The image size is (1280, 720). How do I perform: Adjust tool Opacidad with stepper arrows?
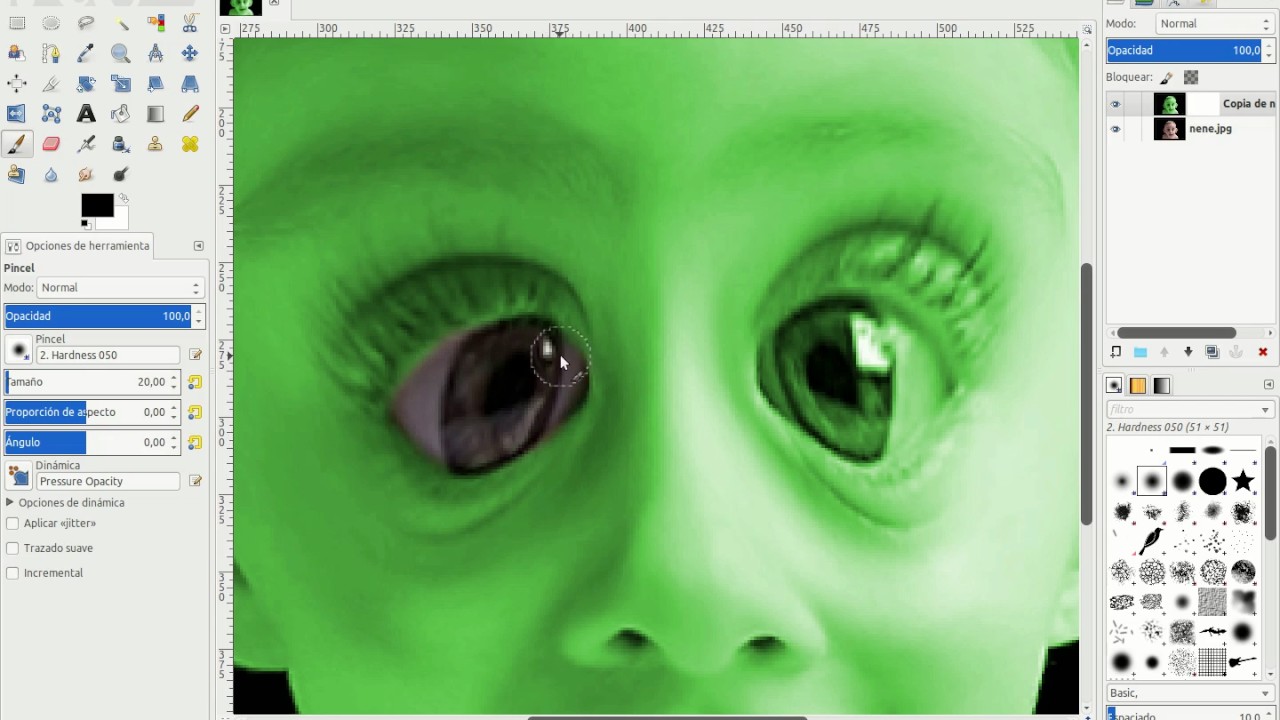coord(198,316)
